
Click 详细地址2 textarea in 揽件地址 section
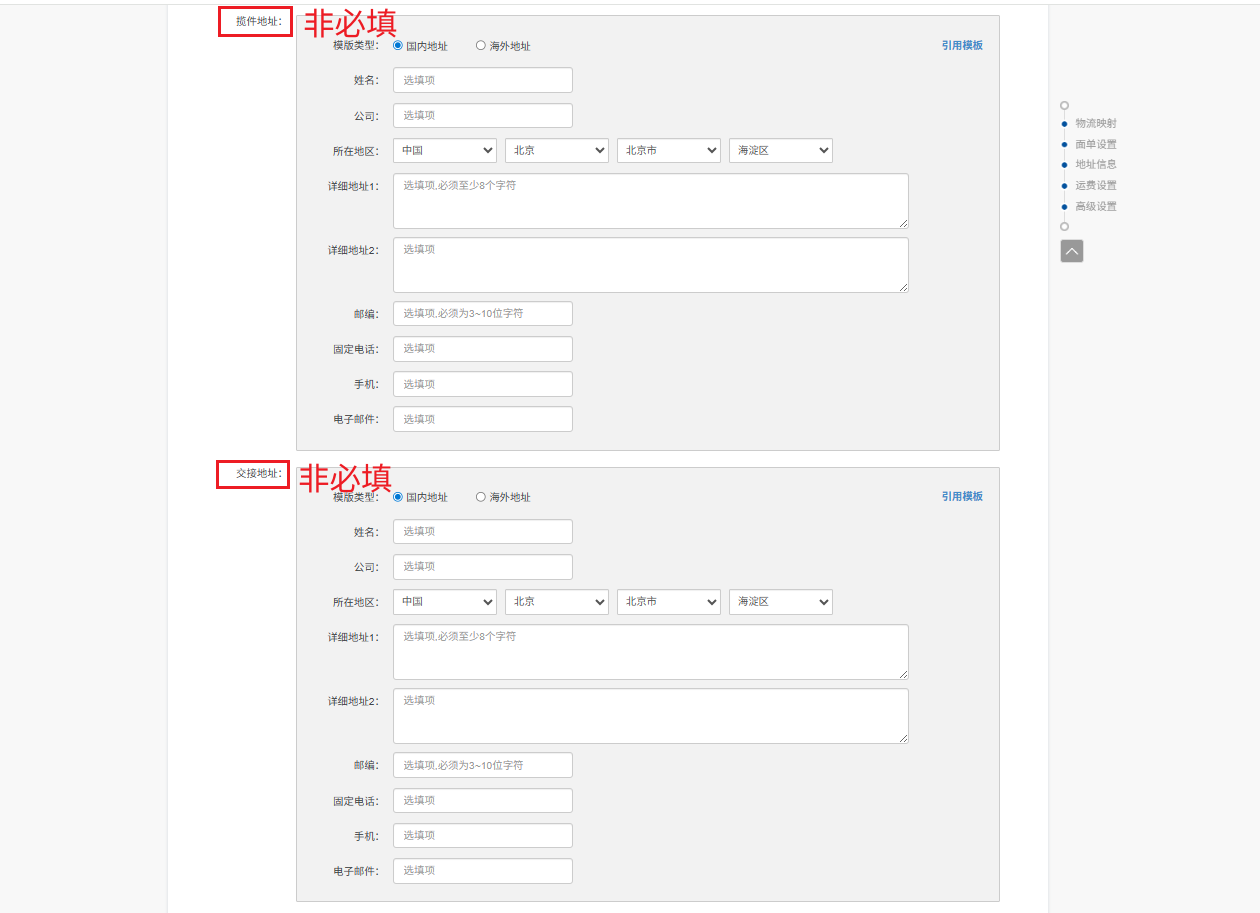click(x=651, y=265)
